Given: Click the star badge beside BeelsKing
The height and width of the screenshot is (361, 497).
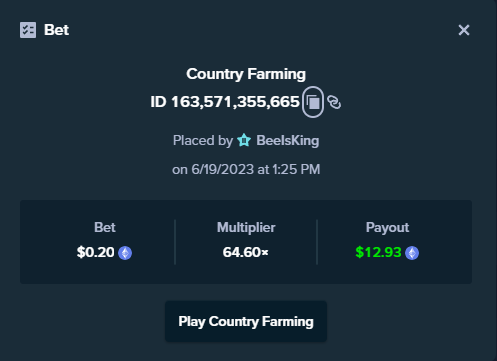Looking at the screenshot, I should point(244,140).
